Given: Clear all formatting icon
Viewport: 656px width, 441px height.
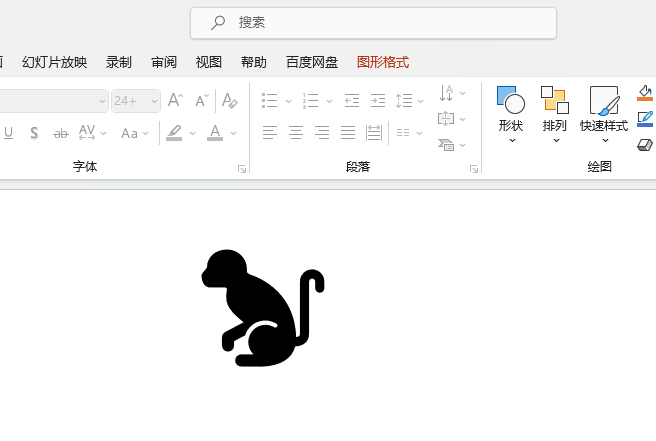Looking at the screenshot, I should click(230, 100).
